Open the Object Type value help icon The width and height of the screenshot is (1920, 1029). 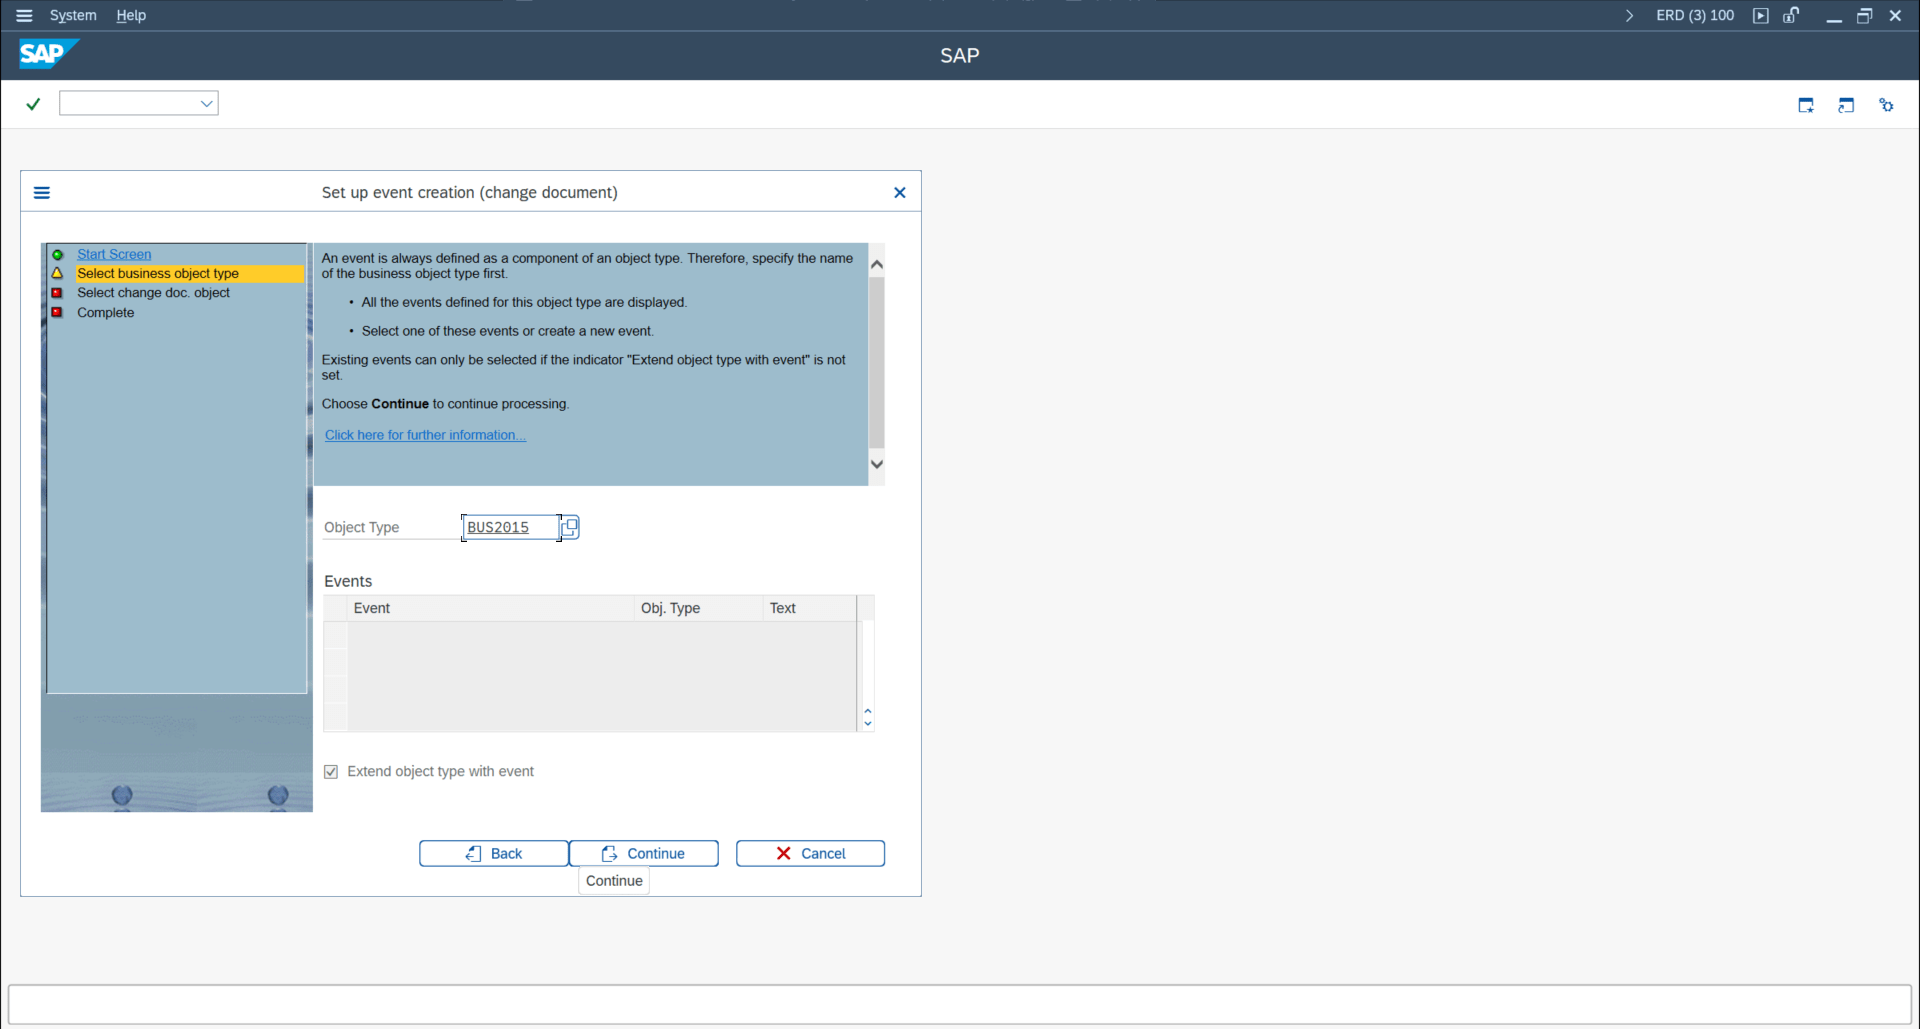[570, 527]
